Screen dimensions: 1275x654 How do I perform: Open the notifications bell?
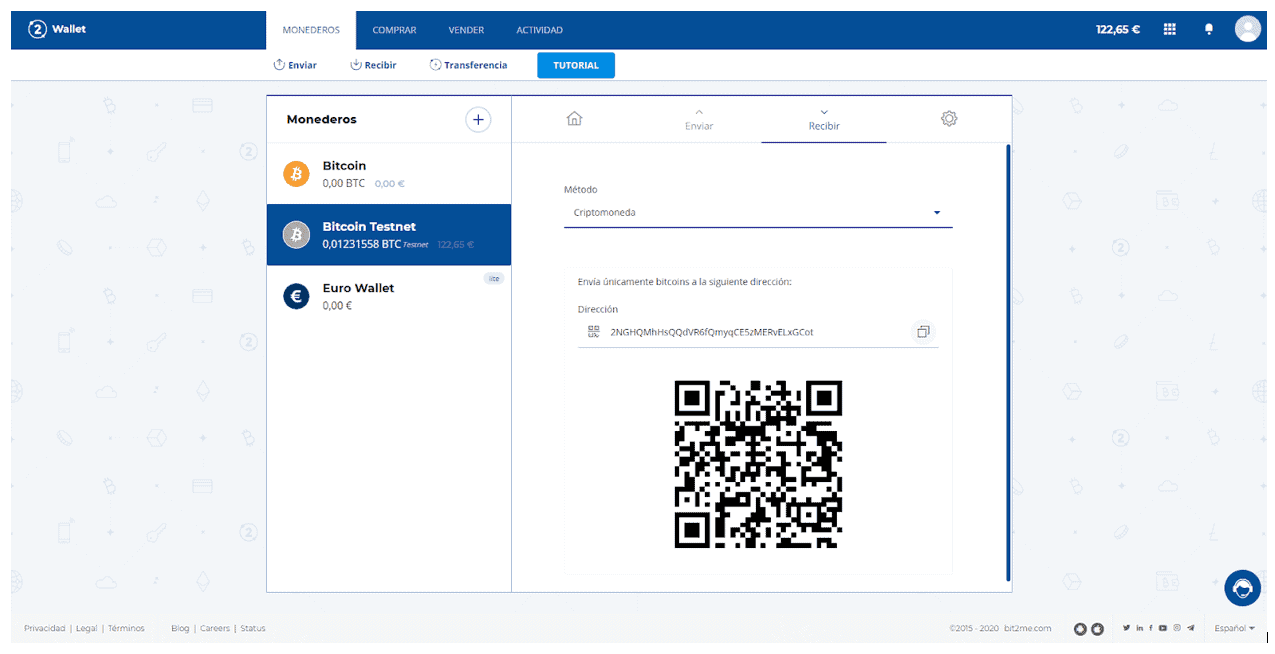1208,30
